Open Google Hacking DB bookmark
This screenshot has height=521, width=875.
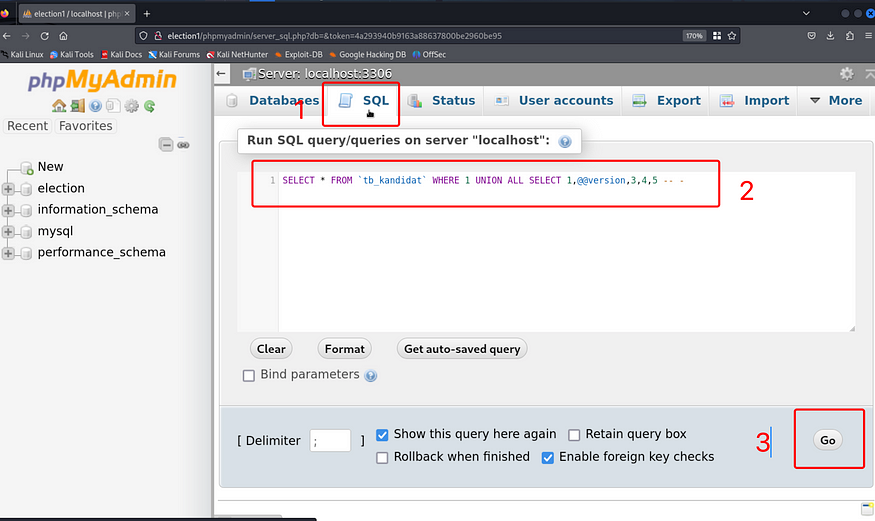click(x=367, y=55)
